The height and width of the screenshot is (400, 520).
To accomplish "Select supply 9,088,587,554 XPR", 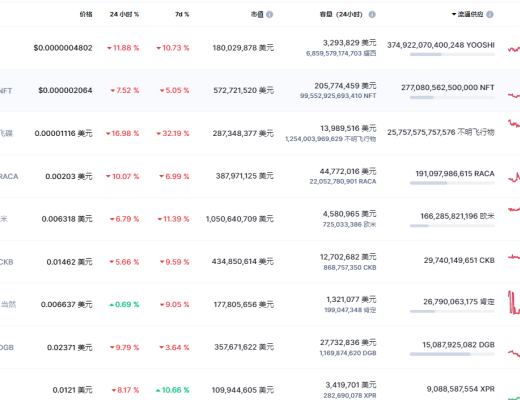I will (461, 389).
